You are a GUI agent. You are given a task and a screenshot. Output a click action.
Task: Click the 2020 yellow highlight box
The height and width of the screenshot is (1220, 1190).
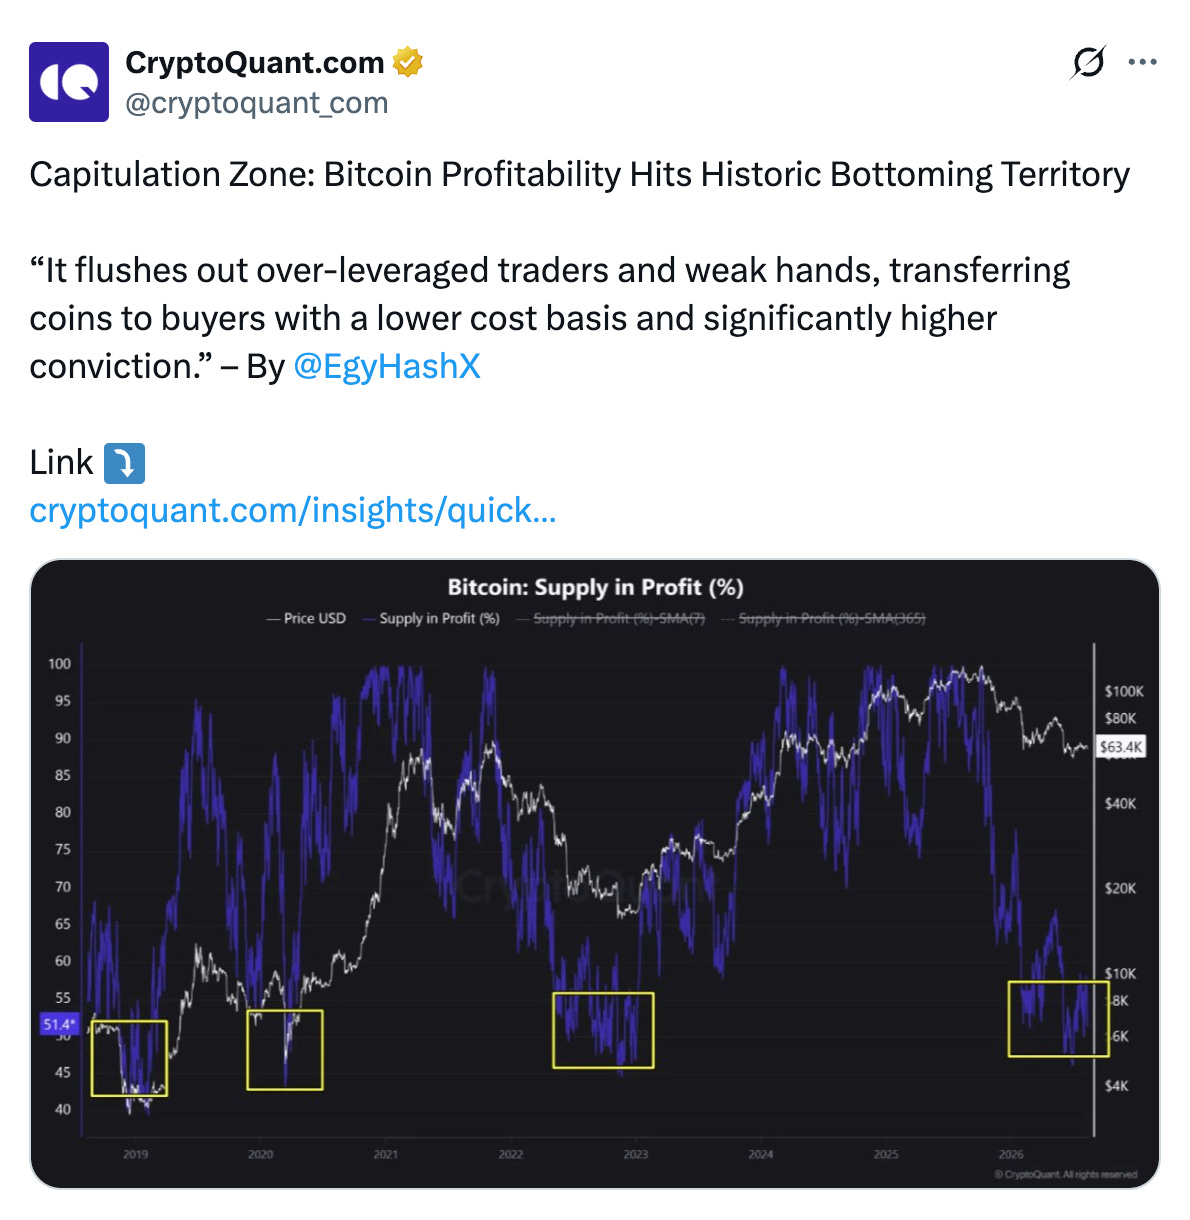click(x=285, y=1049)
